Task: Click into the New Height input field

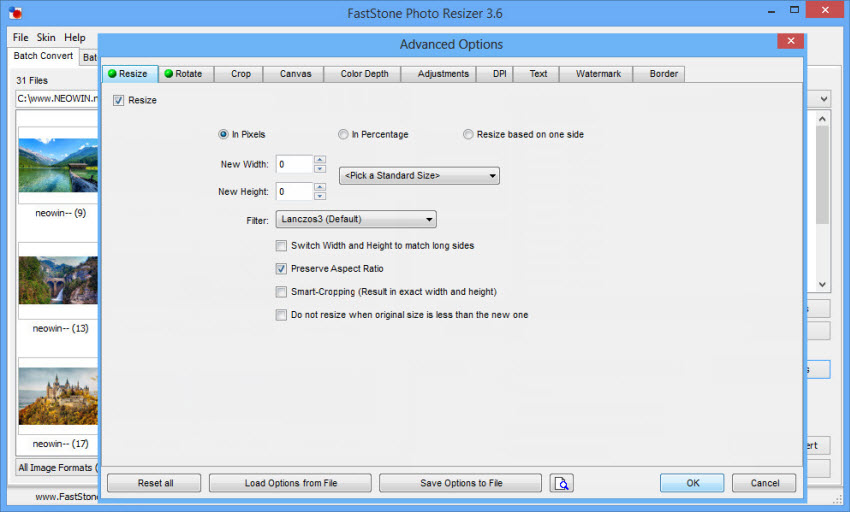Action: (x=294, y=191)
